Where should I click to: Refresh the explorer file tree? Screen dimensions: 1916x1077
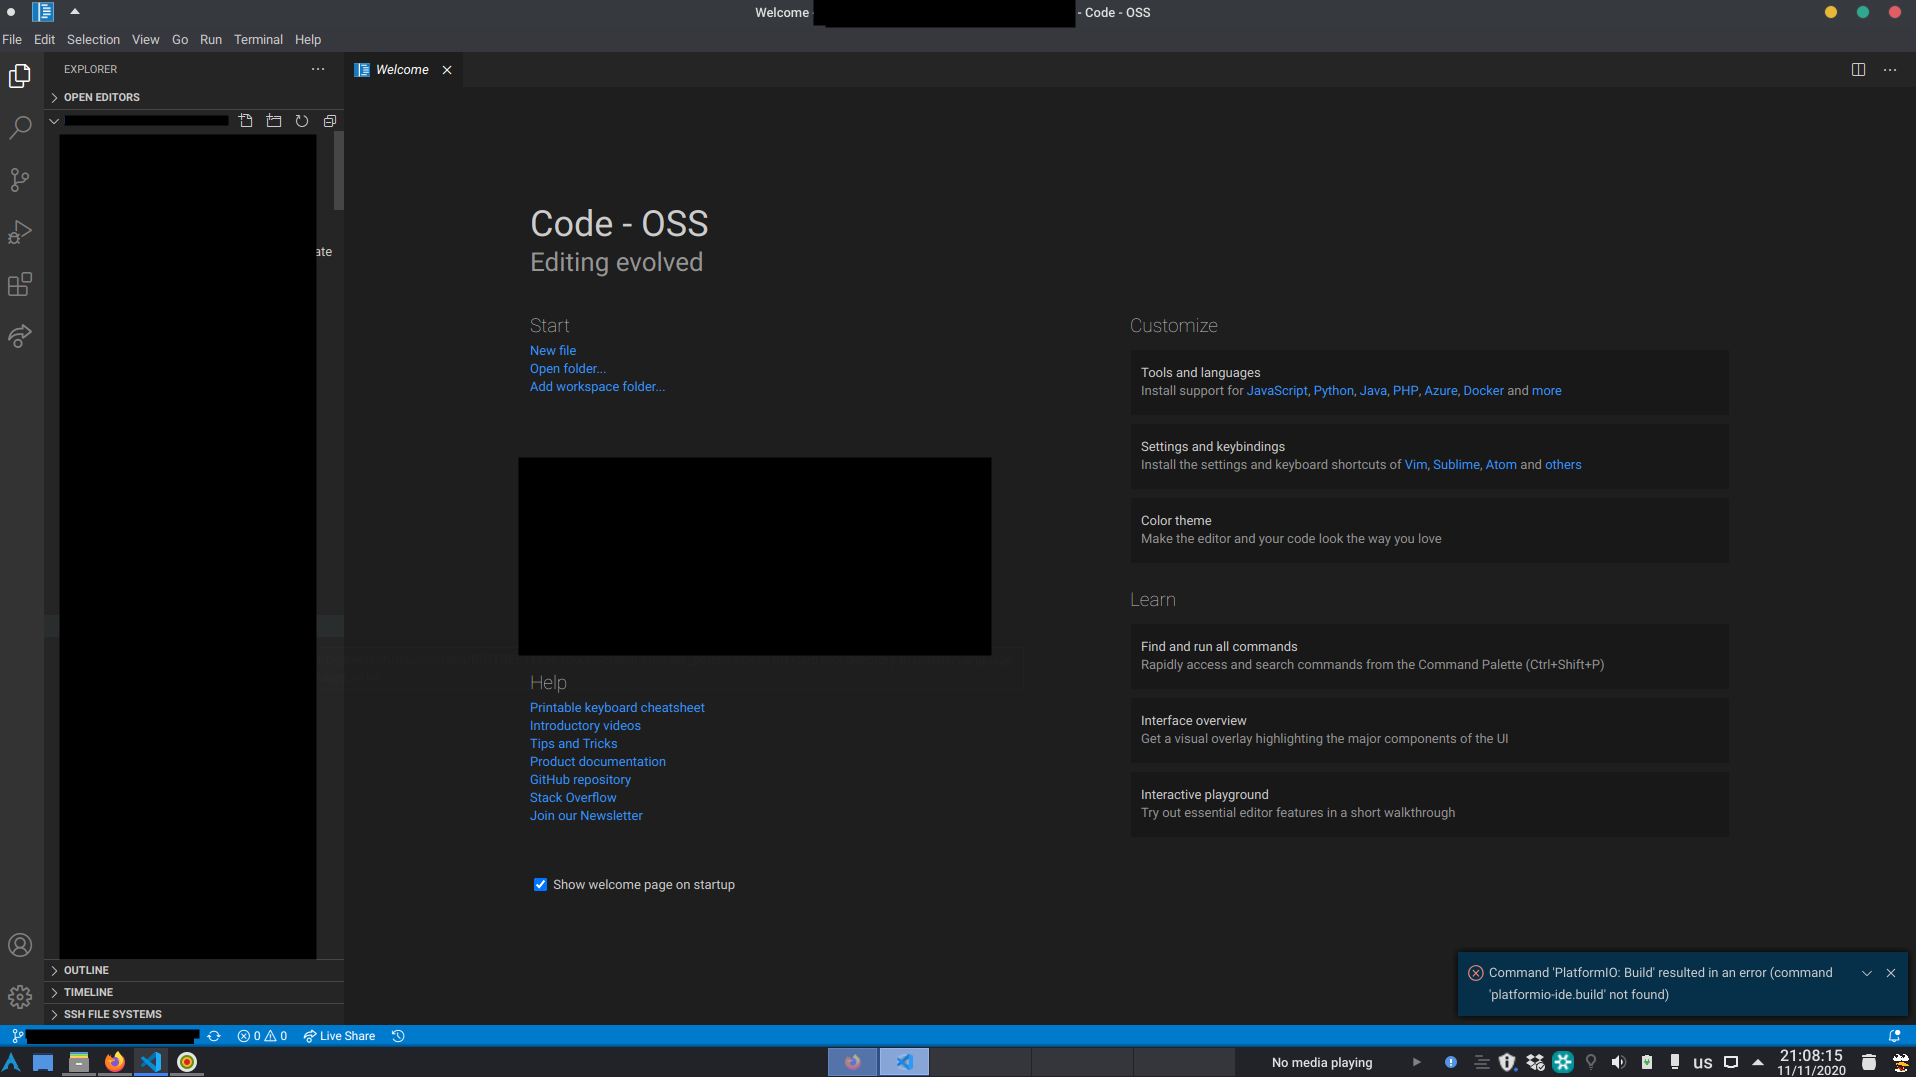303,120
